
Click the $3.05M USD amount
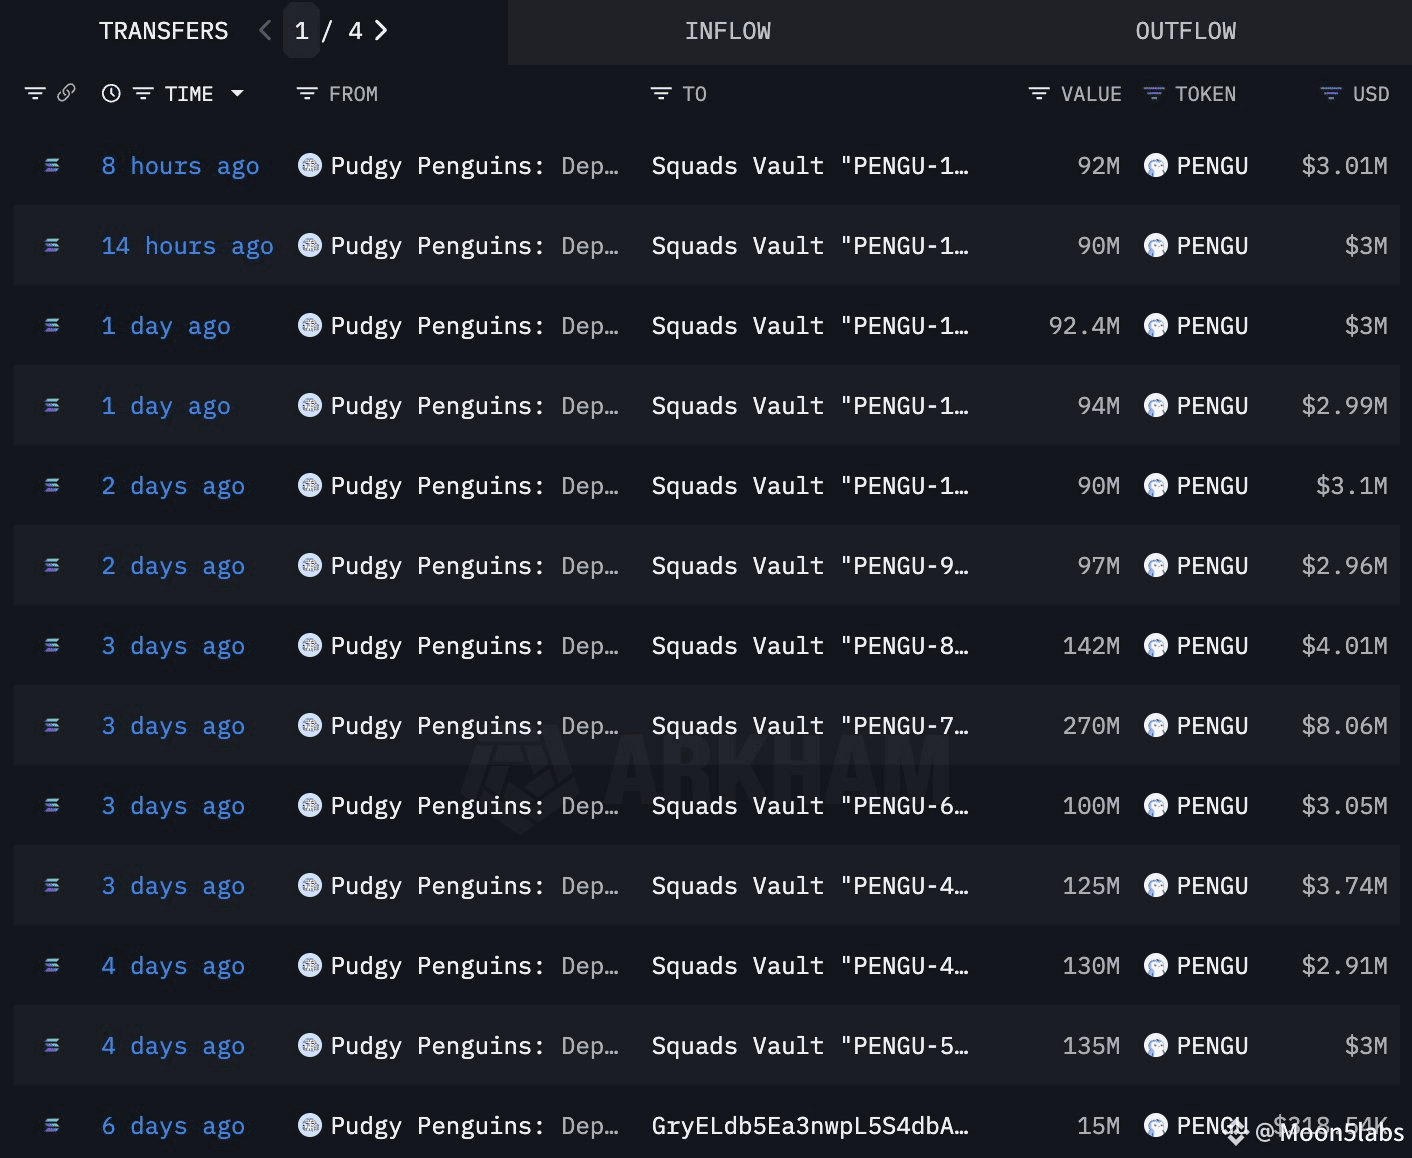pos(1344,806)
